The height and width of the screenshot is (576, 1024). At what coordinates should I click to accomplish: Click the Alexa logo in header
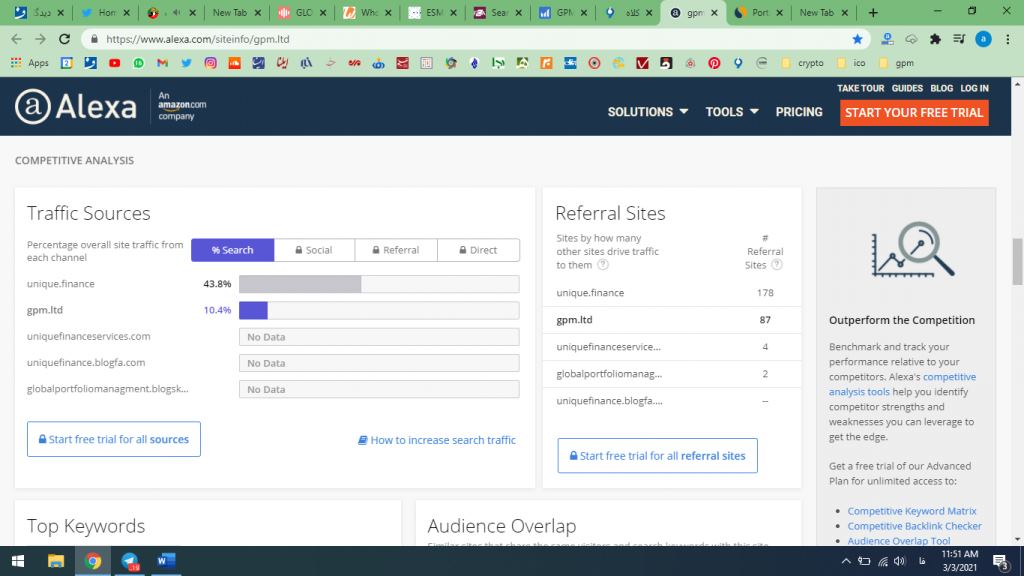(x=76, y=107)
